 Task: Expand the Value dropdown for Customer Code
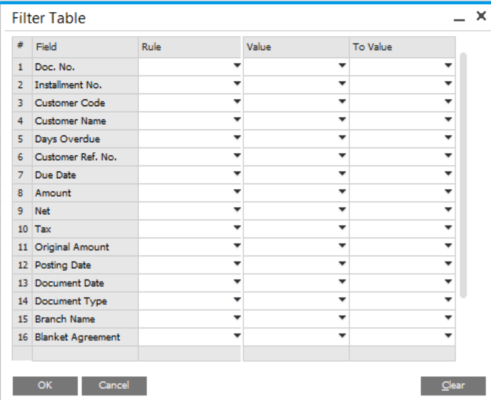[x=342, y=101]
